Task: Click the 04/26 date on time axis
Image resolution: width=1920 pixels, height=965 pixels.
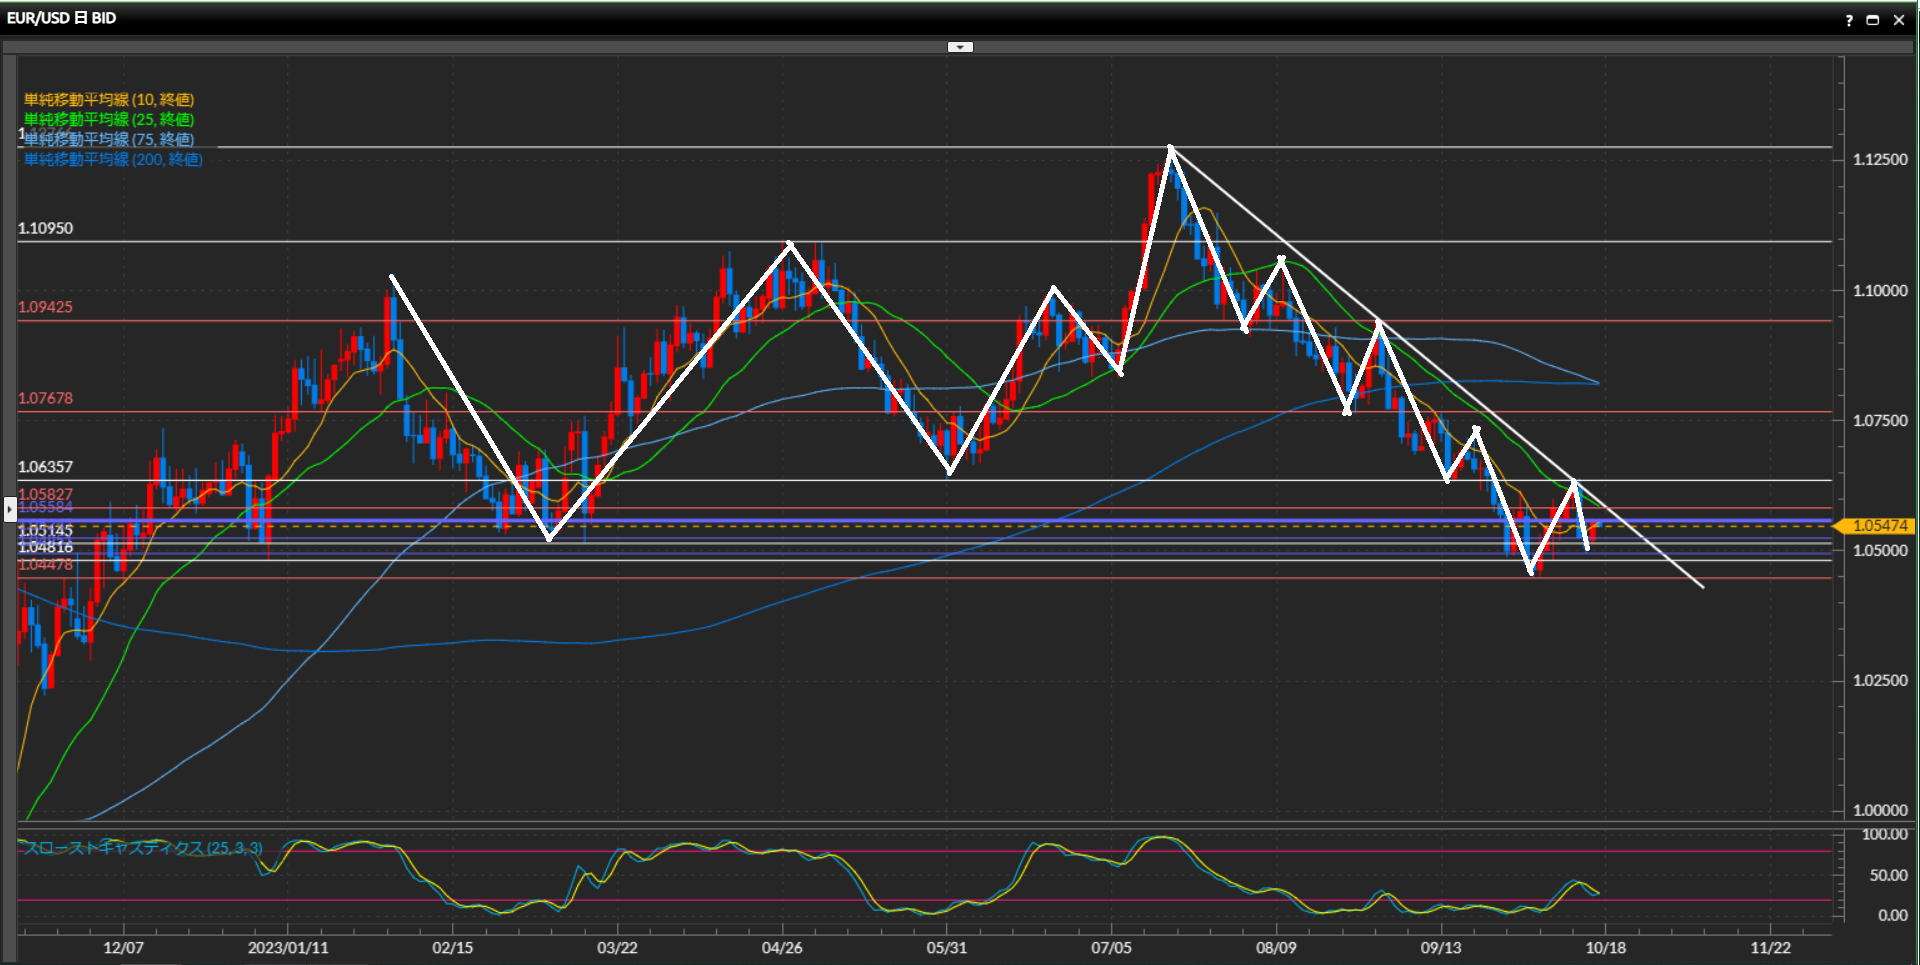Action: 782,948
